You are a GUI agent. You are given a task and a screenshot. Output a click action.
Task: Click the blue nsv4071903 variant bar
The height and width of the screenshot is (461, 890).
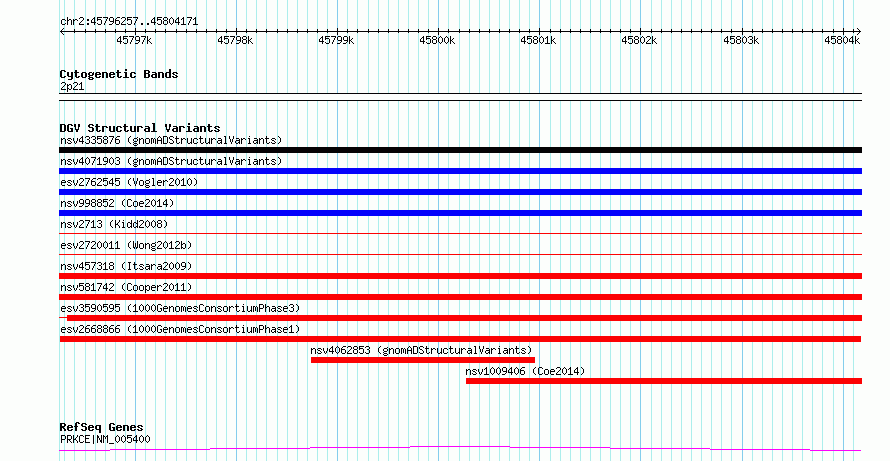460,171
